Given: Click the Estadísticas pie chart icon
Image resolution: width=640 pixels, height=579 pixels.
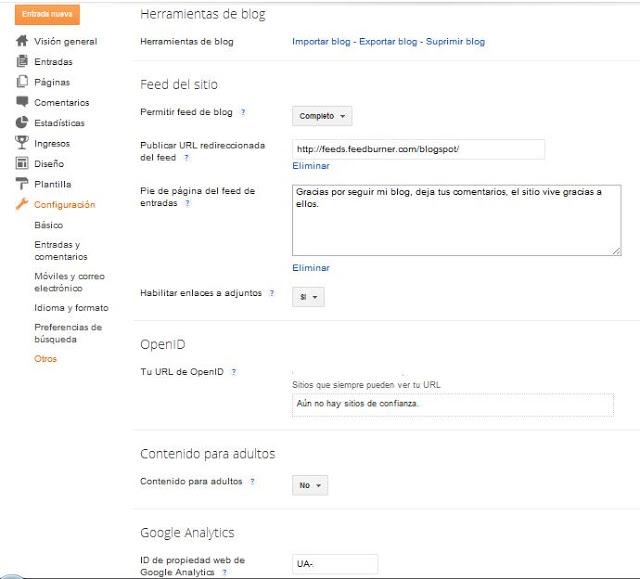Looking at the screenshot, I should pos(22,122).
